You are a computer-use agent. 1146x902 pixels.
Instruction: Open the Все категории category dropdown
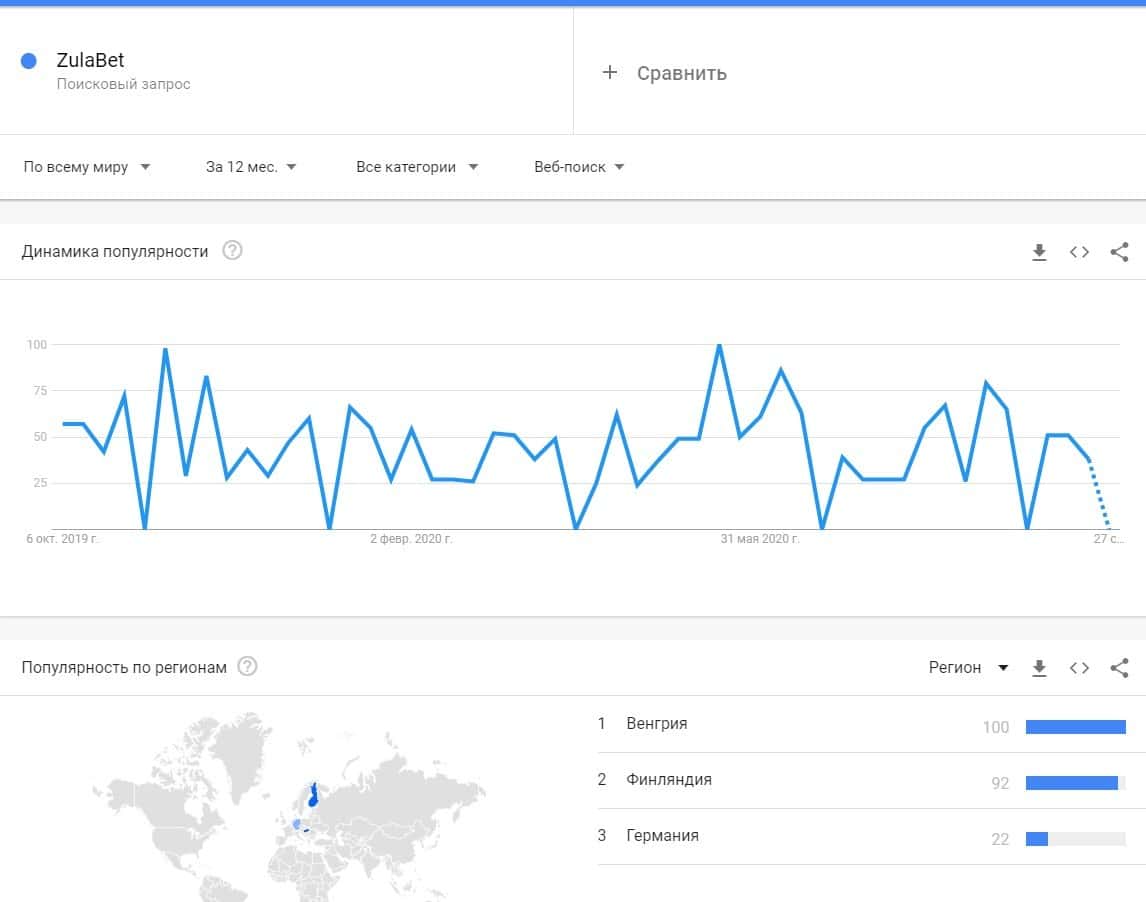tap(416, 167)
